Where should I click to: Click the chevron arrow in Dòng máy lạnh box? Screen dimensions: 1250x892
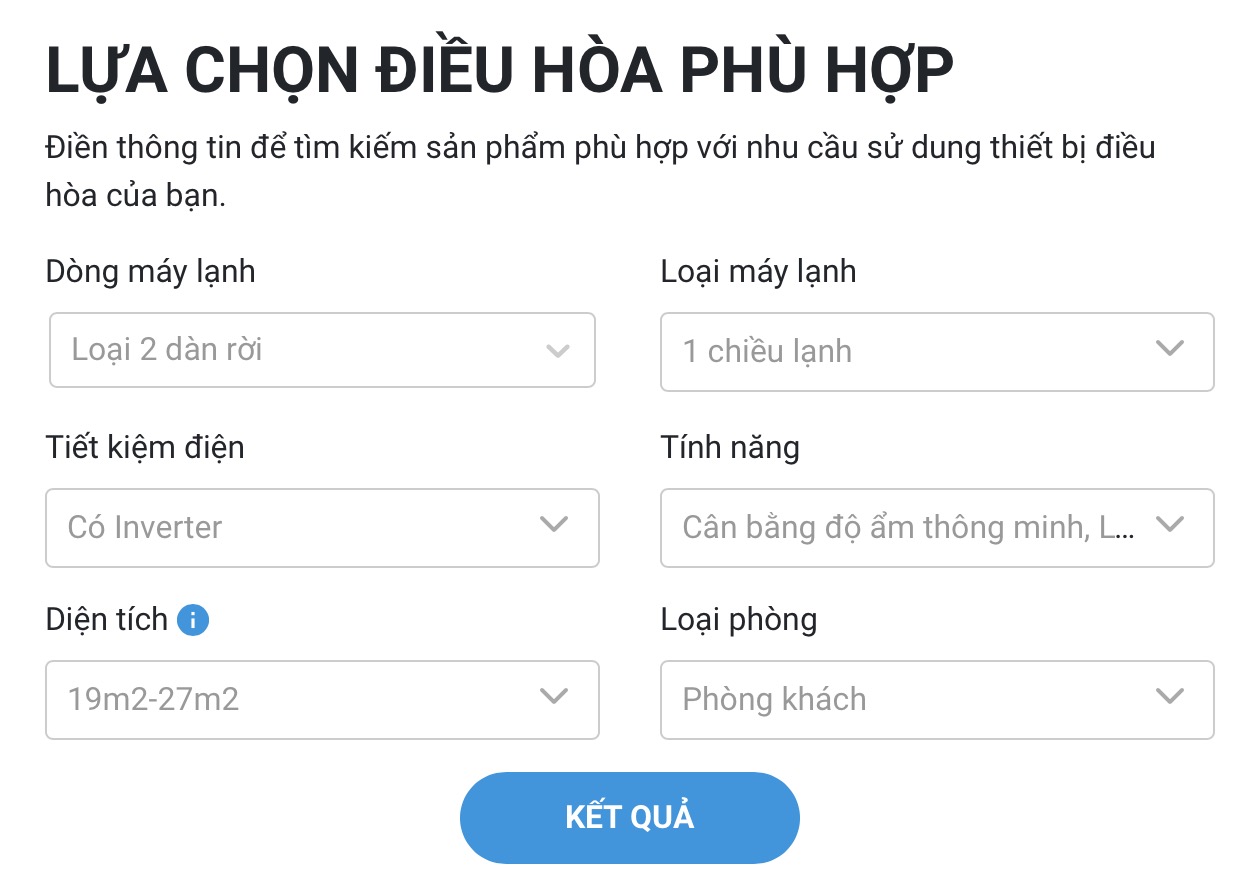tap(557, 351)
